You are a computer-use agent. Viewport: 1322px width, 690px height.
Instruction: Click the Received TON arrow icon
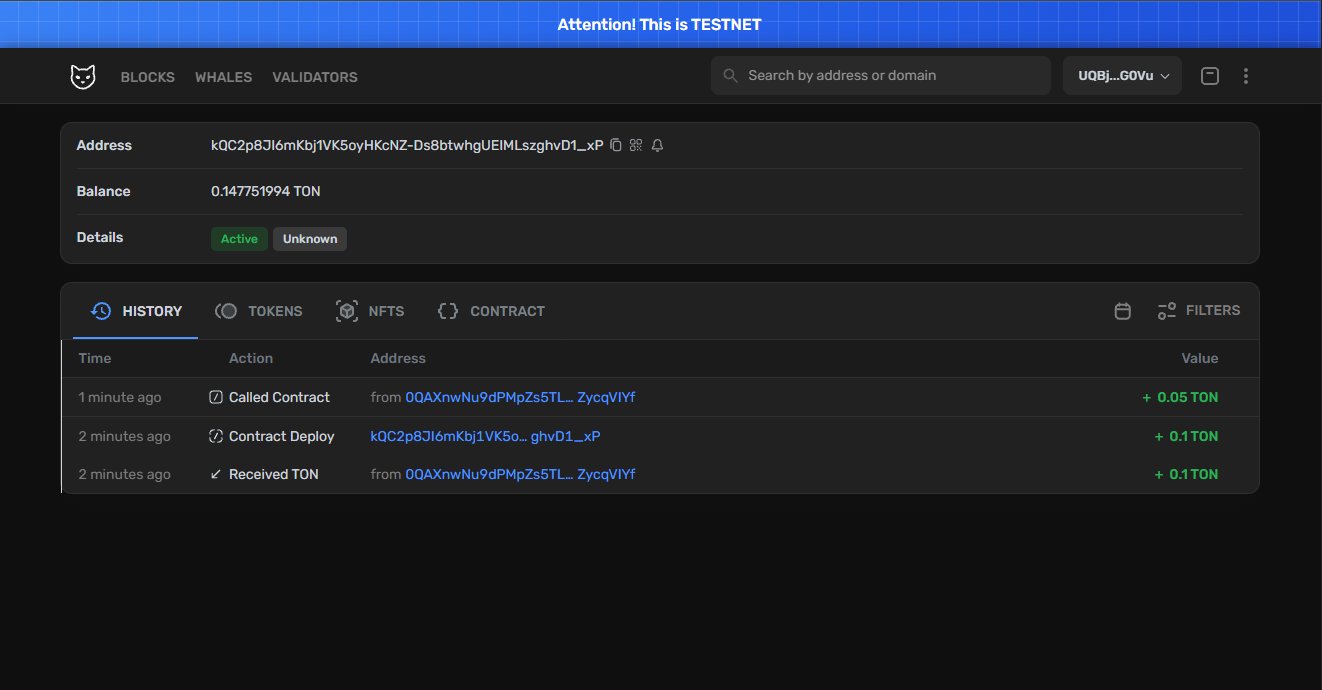(216, 474)
